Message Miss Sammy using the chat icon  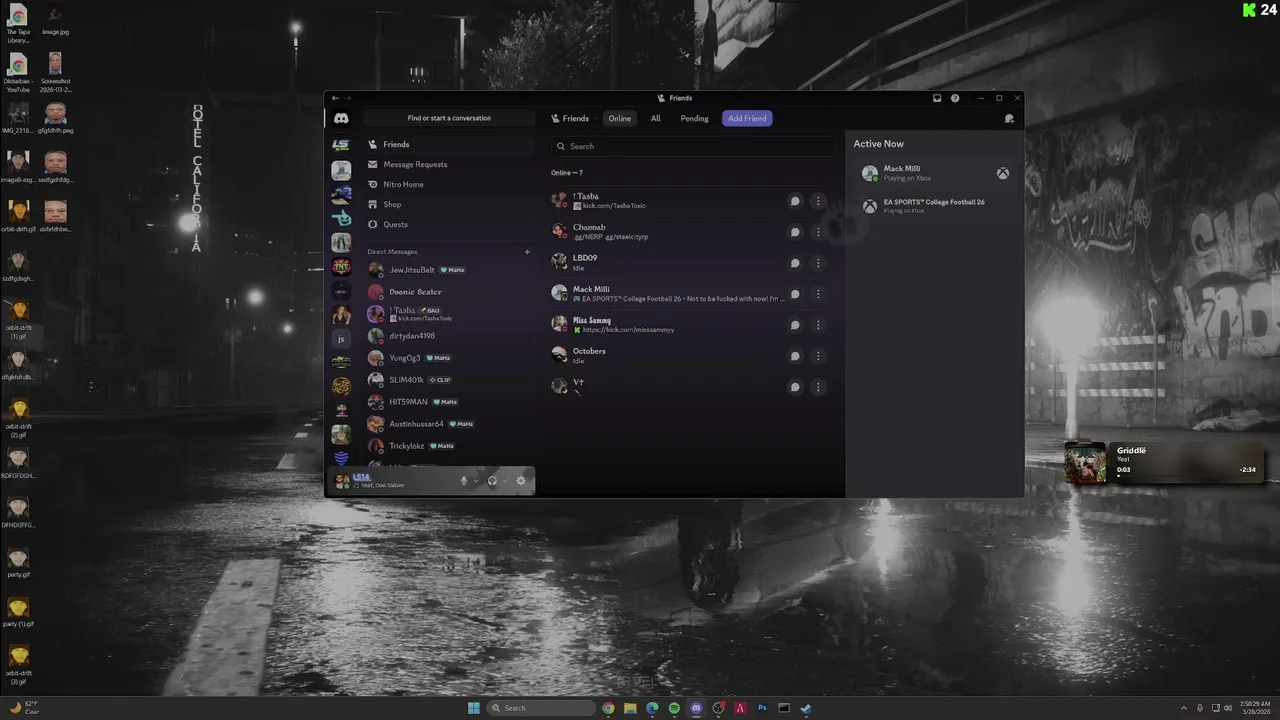pos(795,325)
